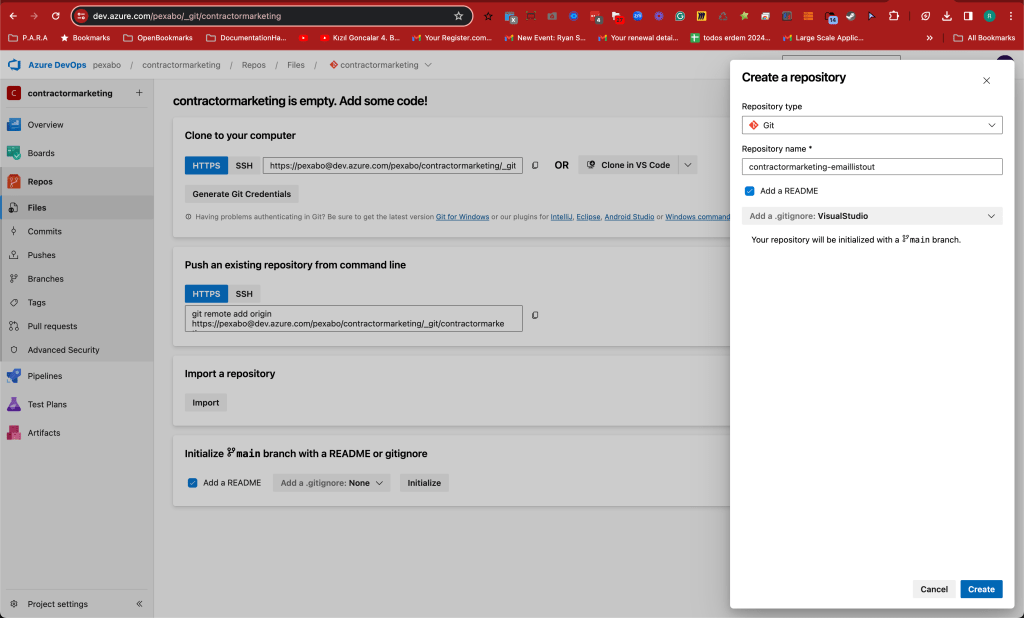Select SSH tab under Clone to your computer
The height and width of the screenshot is (618, 1024).
244,165
